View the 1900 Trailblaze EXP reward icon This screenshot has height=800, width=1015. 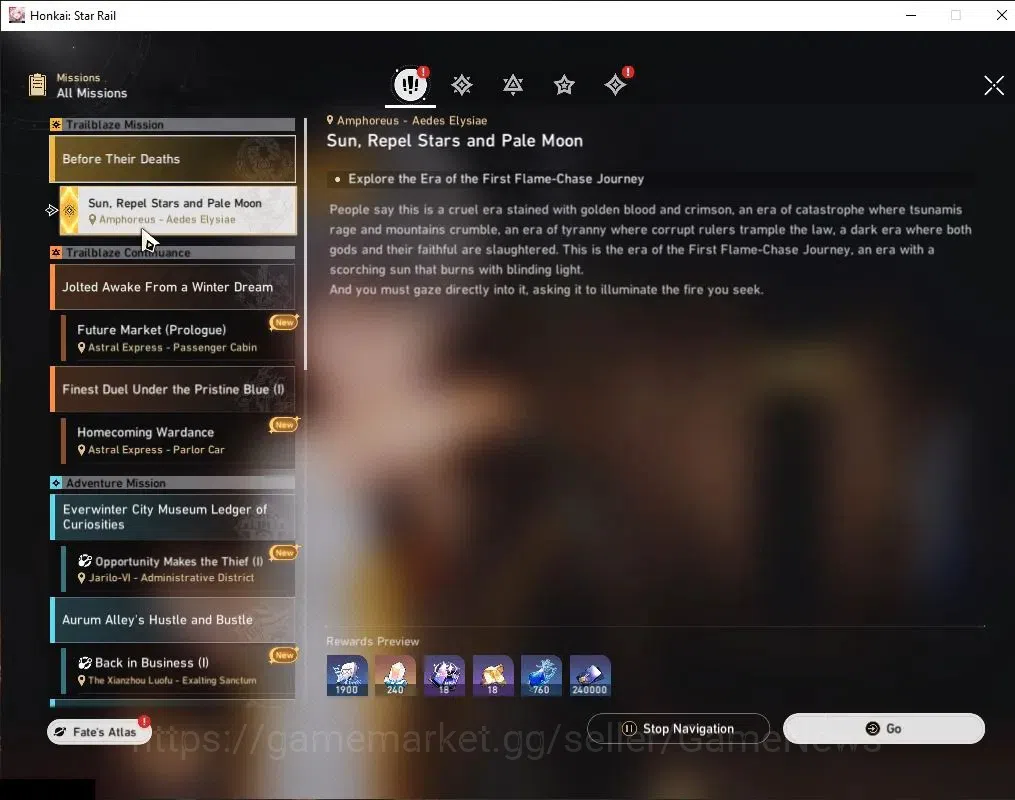point(347,675)
